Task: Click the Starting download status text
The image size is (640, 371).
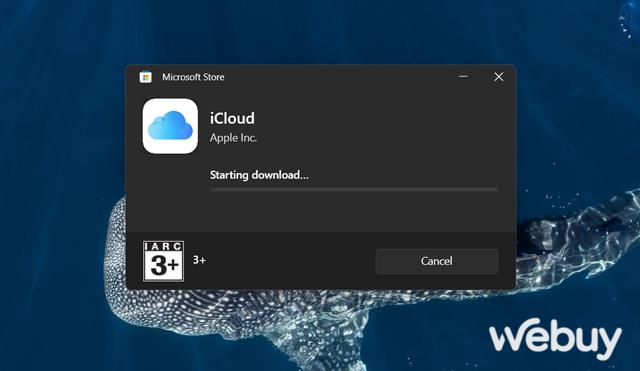Action: click(259, 175)
